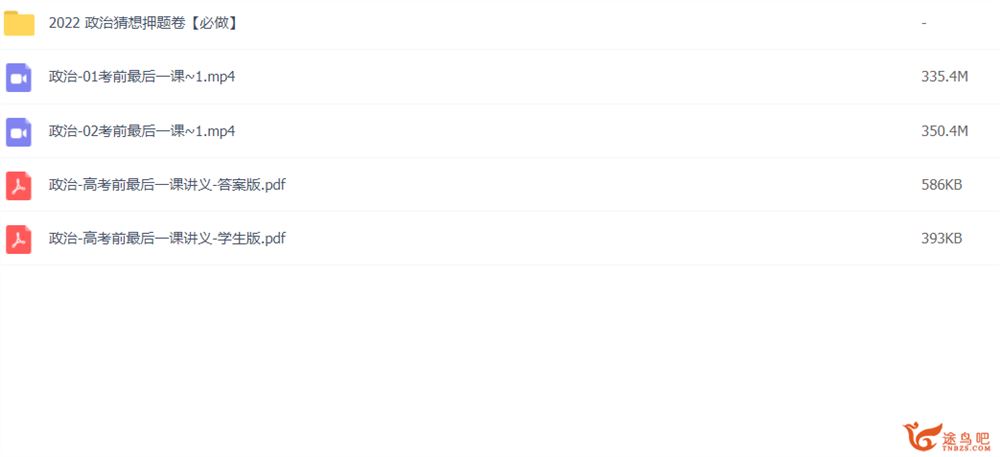1000x457 pixels.
Task: Open the 2022 政治猜想押题卷 folder name
Action: pyautogui.click(x=143, y=24)
